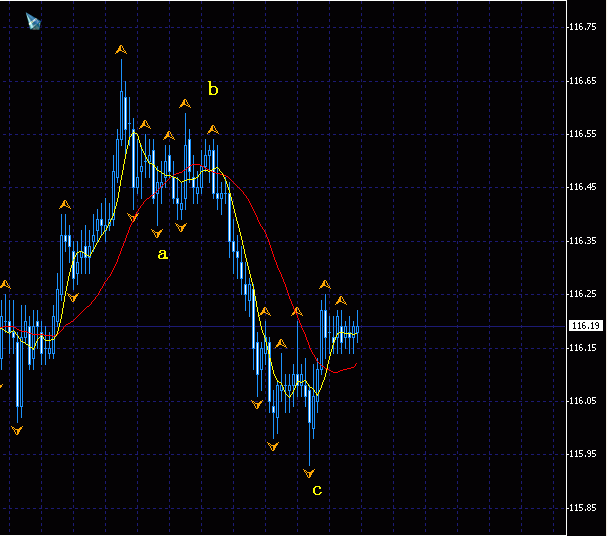
Task: Click the 116.15 price axis label
Action: [x=583, y=348]
